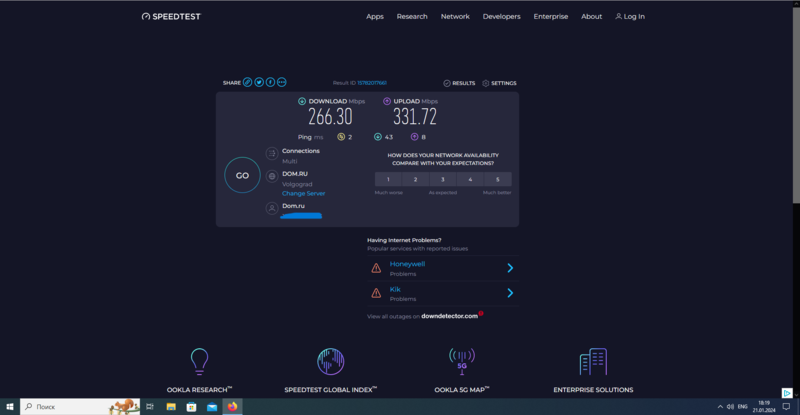This screenshot has height=415, width=800.
Task: Open Speedtest Global Index globe icon
Action: pyautogui.click(x=331, y=361)
